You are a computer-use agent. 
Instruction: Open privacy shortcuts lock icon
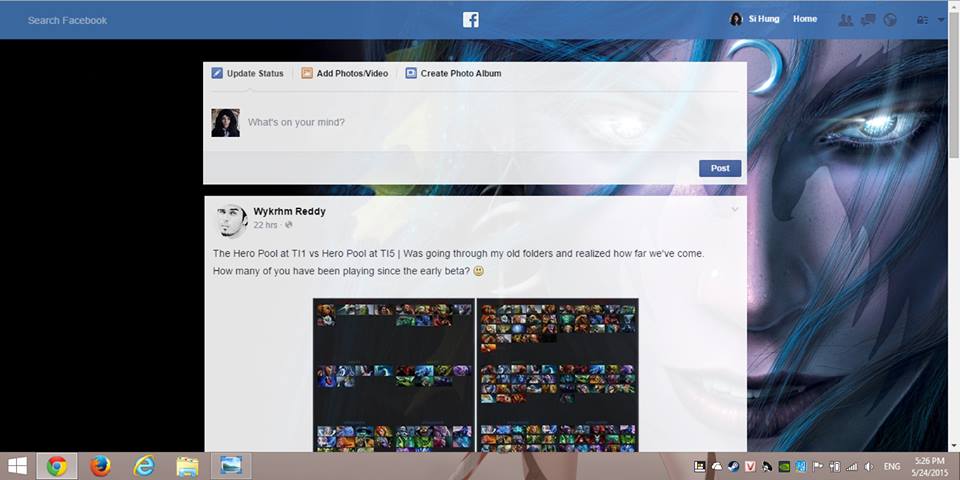point(922,20)
